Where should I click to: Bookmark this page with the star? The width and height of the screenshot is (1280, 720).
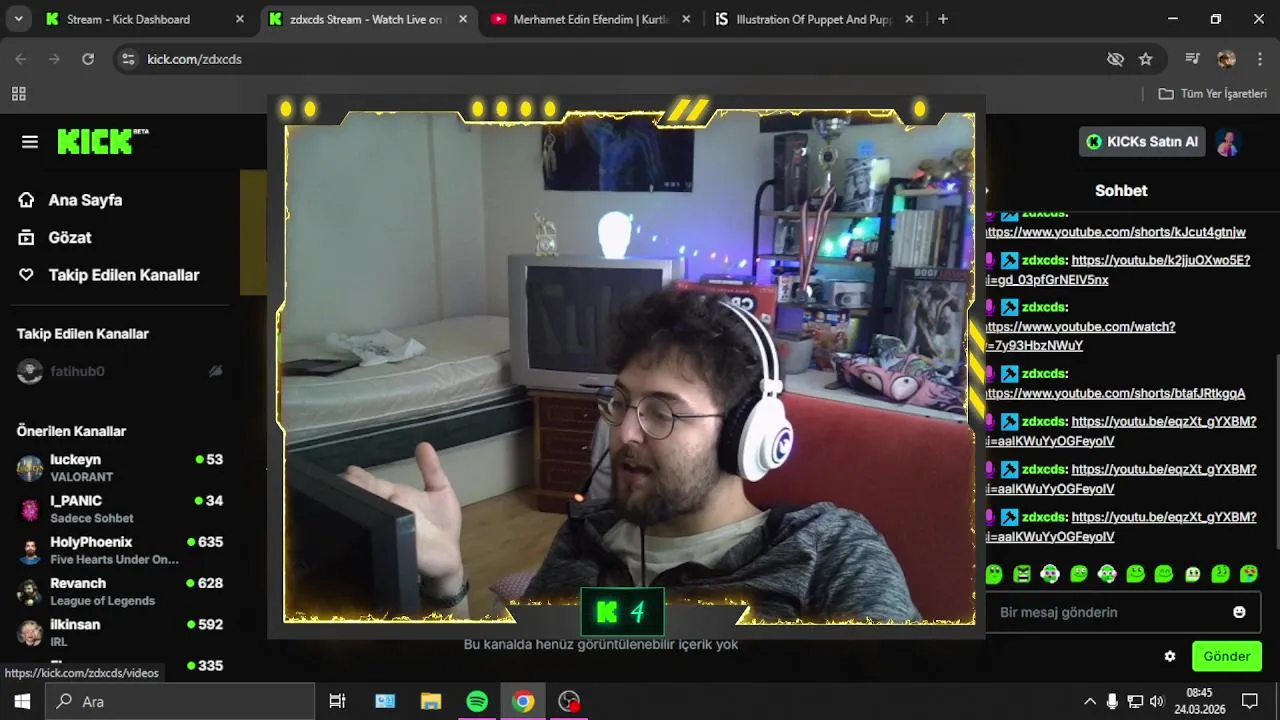click(x=1146, y=59)
